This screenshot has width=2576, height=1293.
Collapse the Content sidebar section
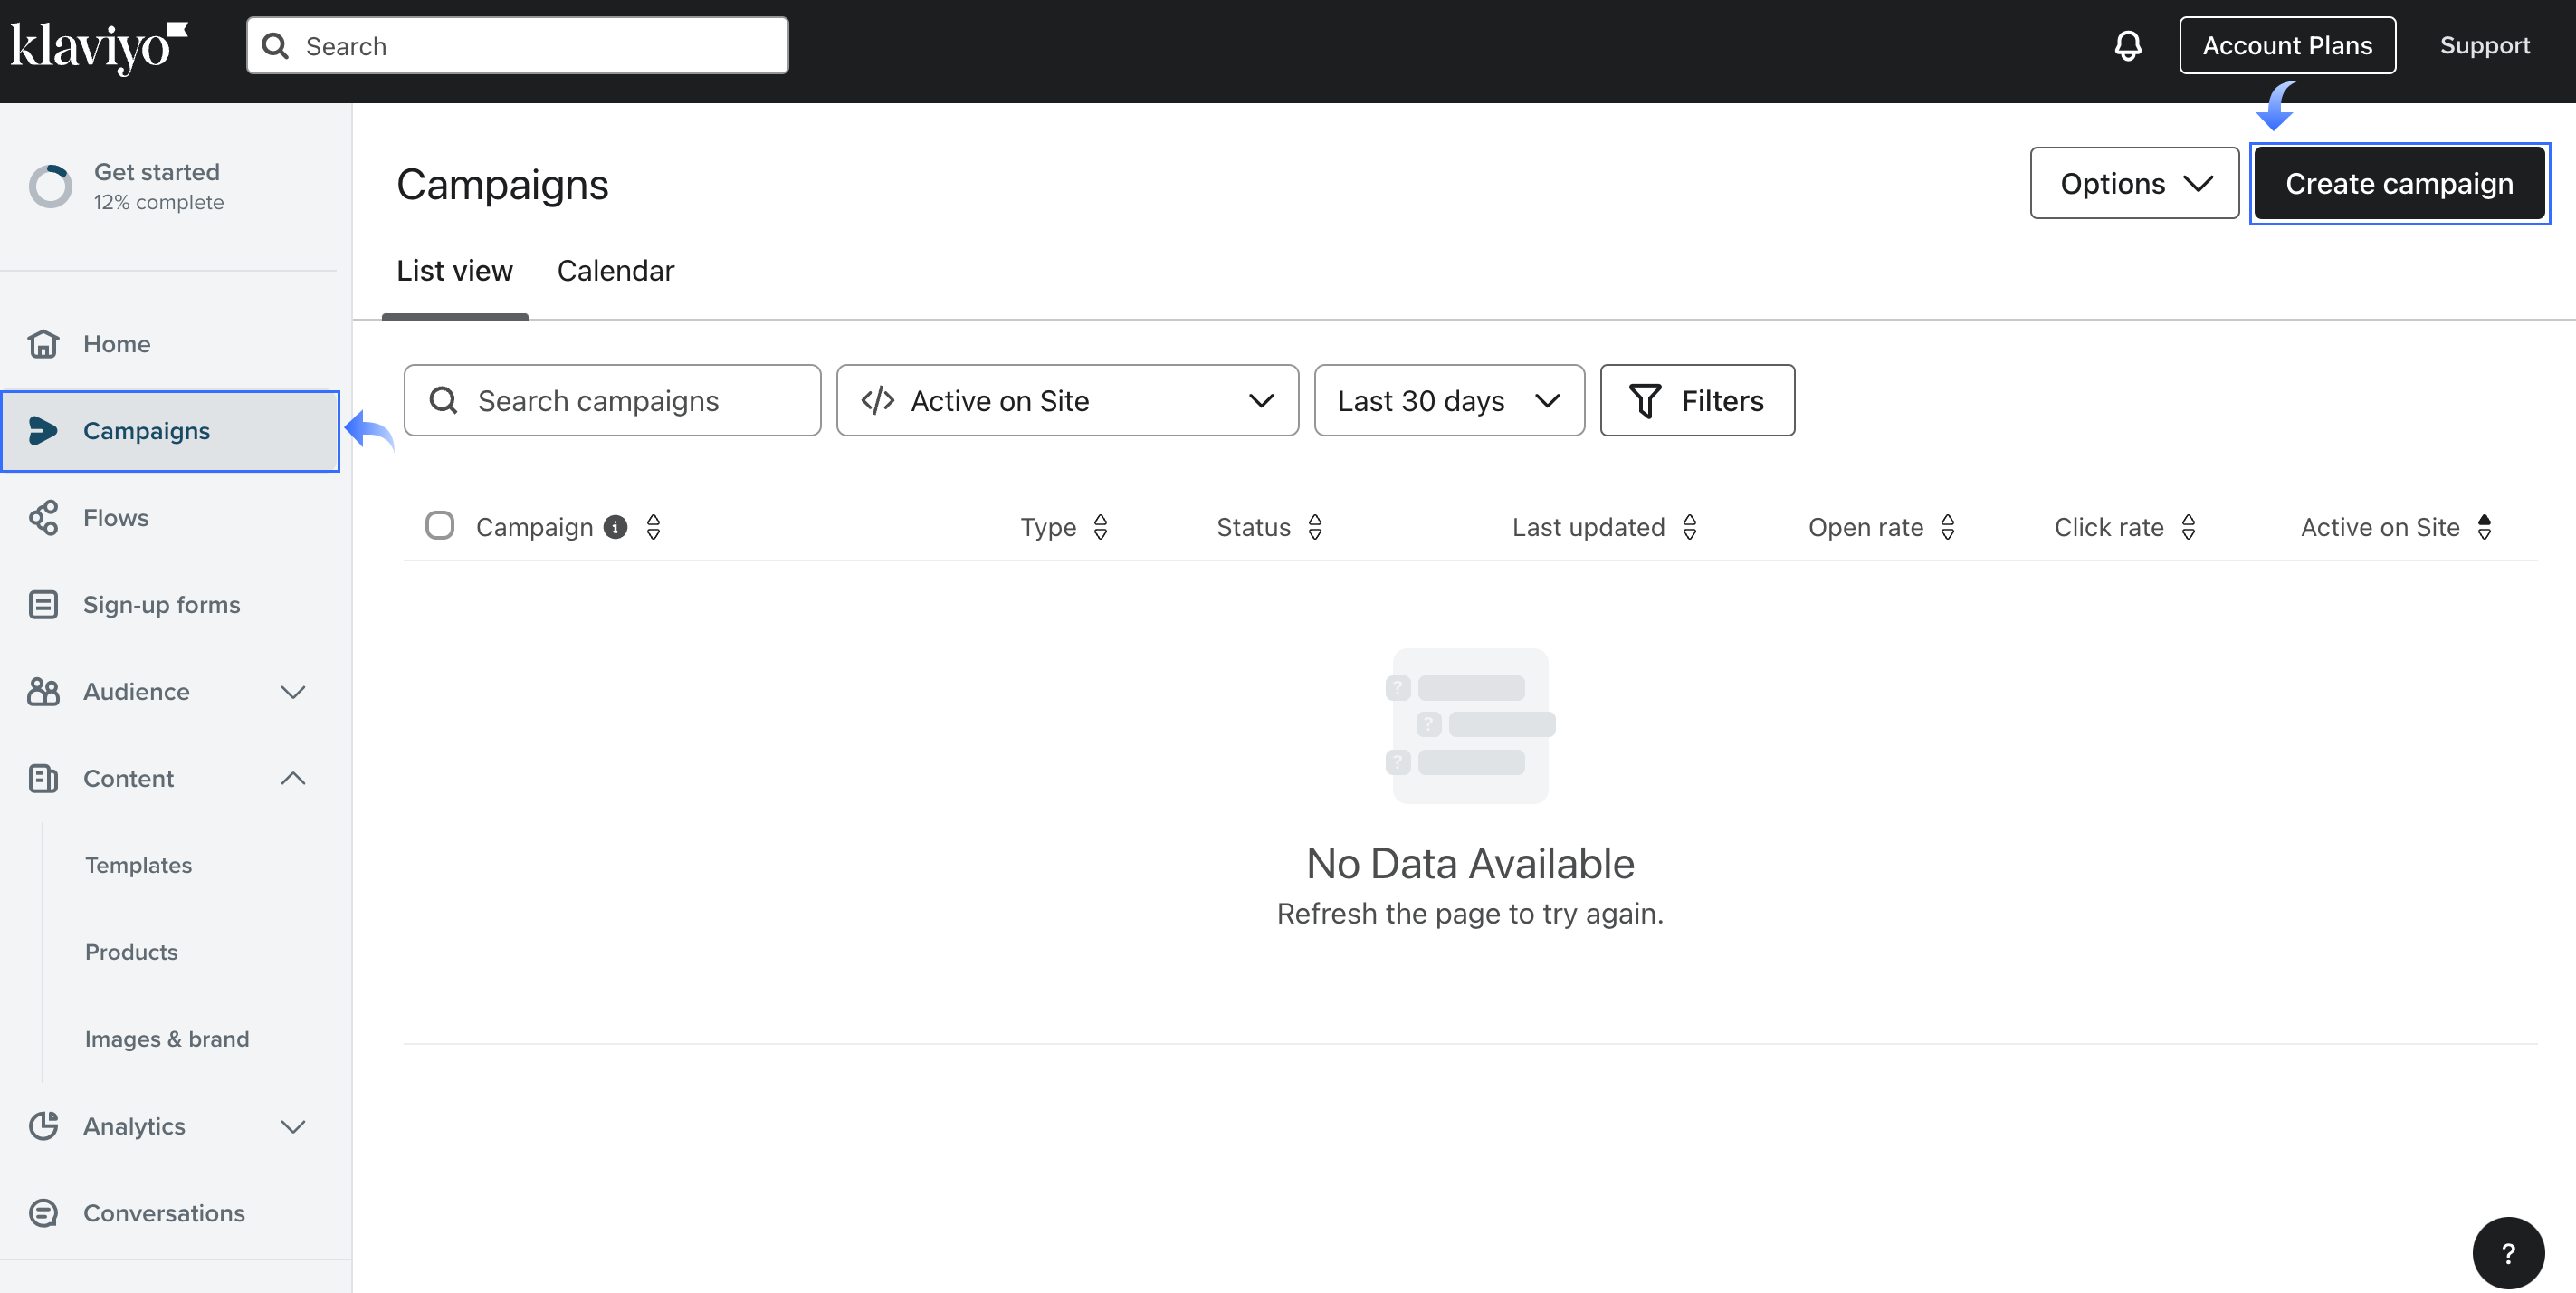pyautogui.click(x=293, y=778)
